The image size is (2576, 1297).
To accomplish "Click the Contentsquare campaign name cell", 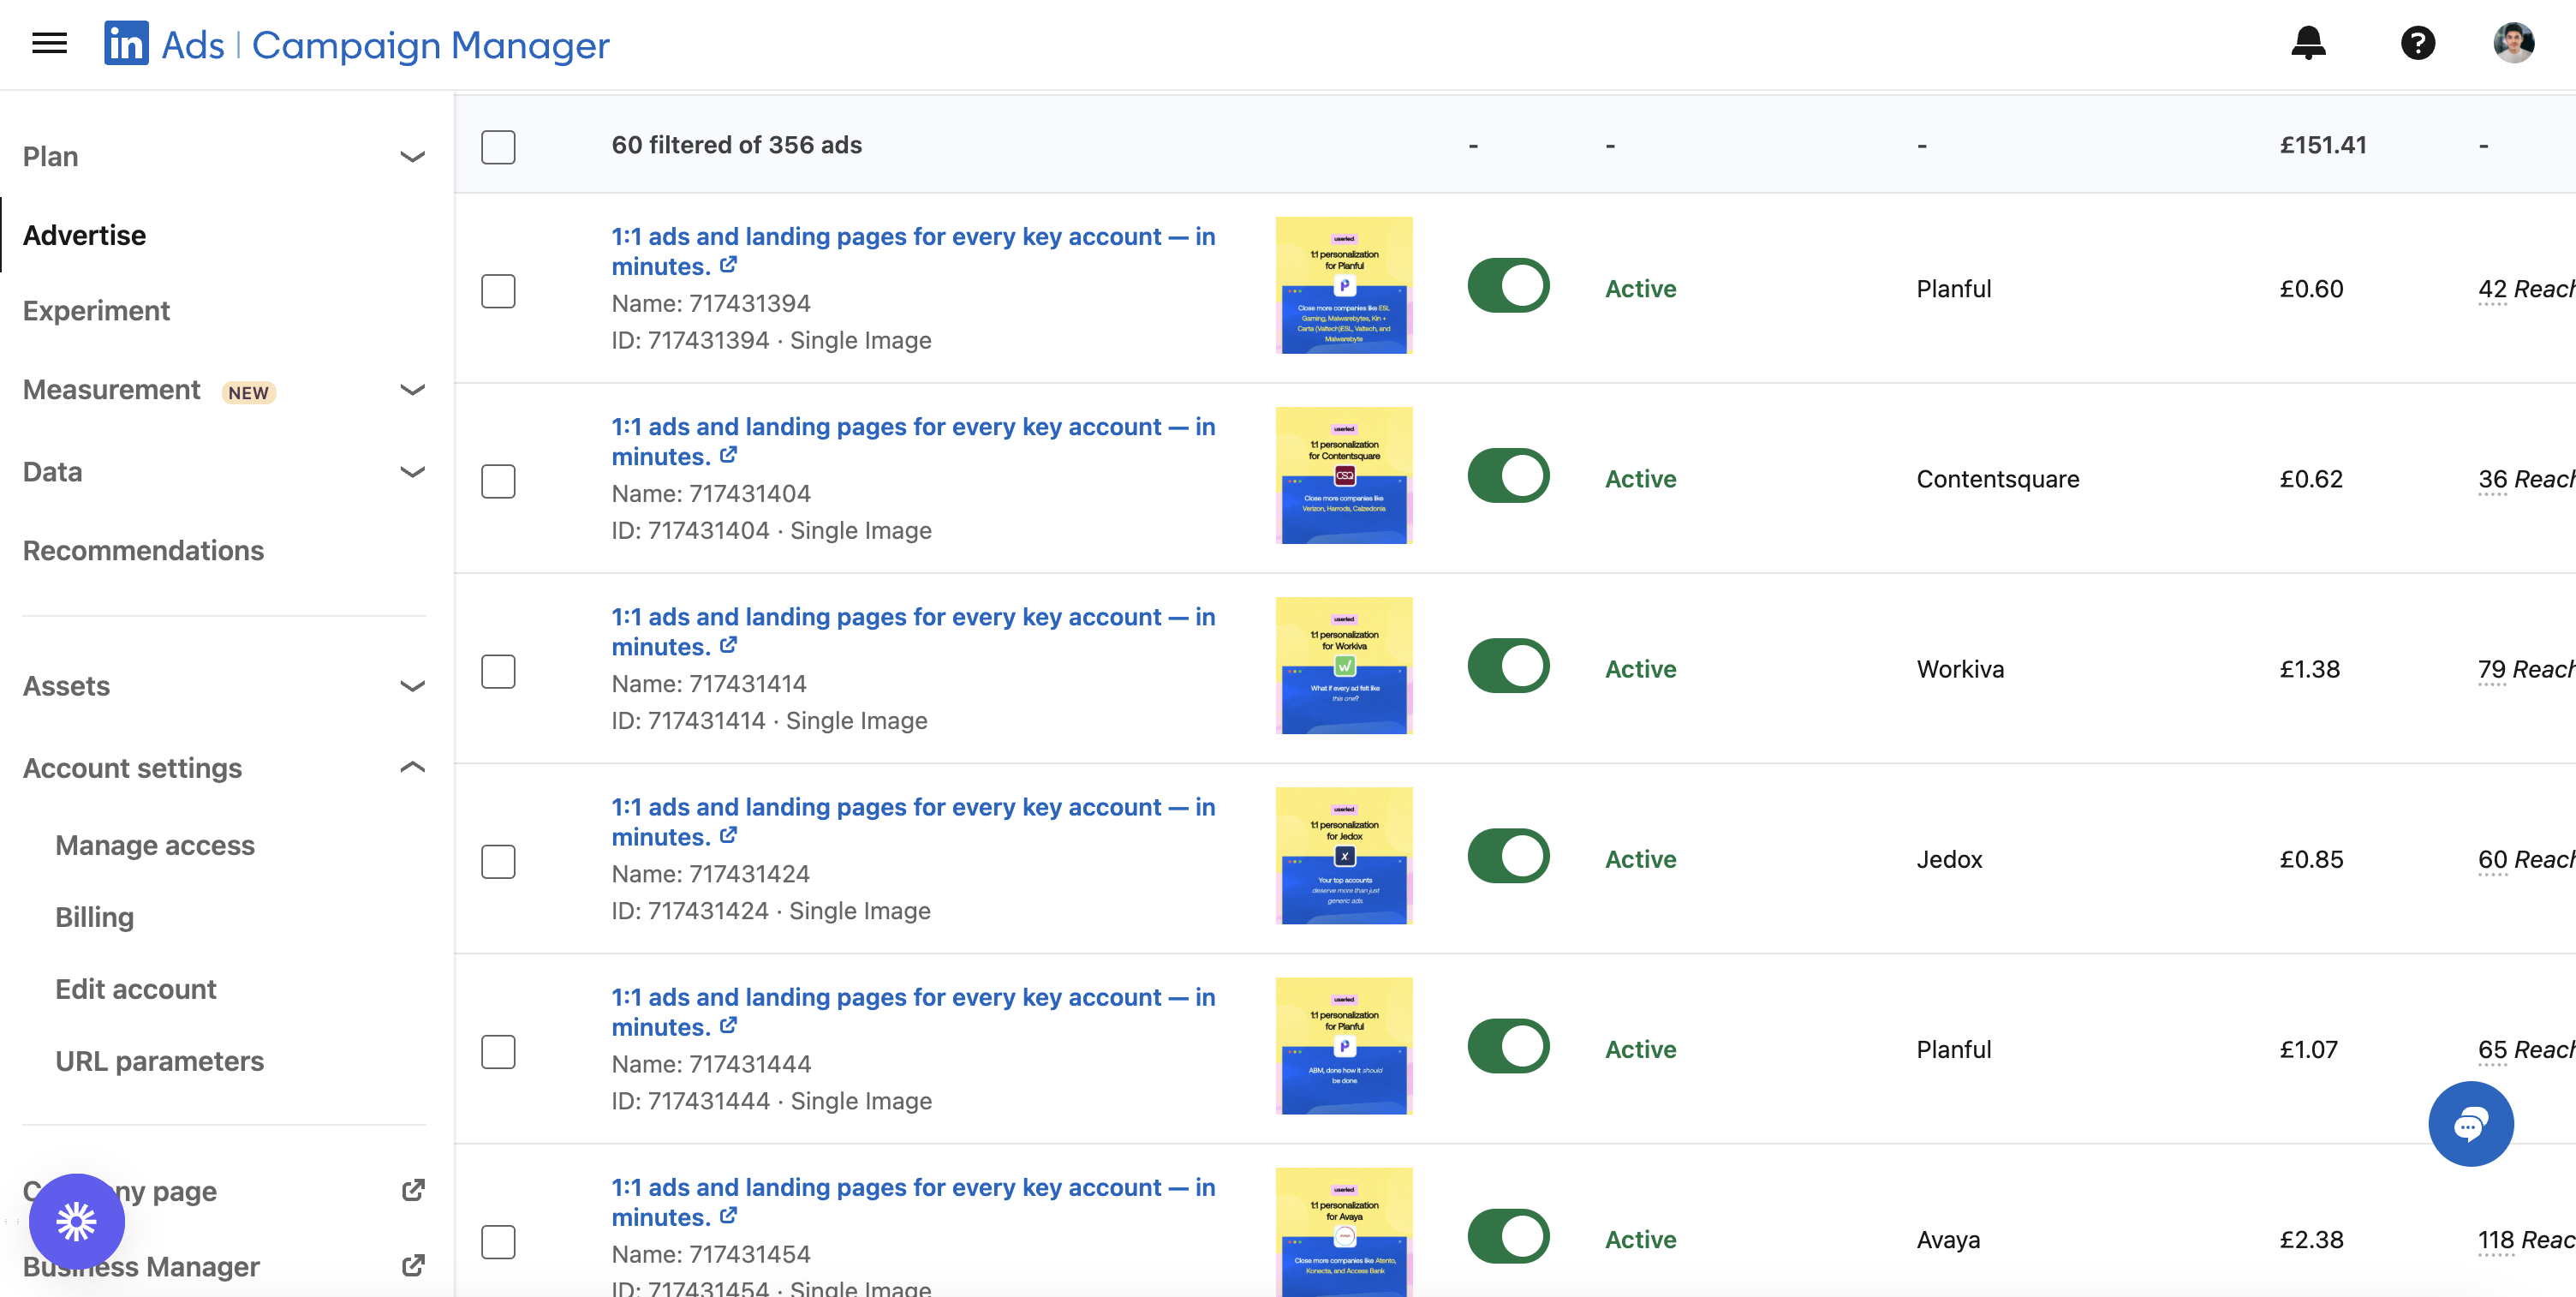I will pos(1997,479).
